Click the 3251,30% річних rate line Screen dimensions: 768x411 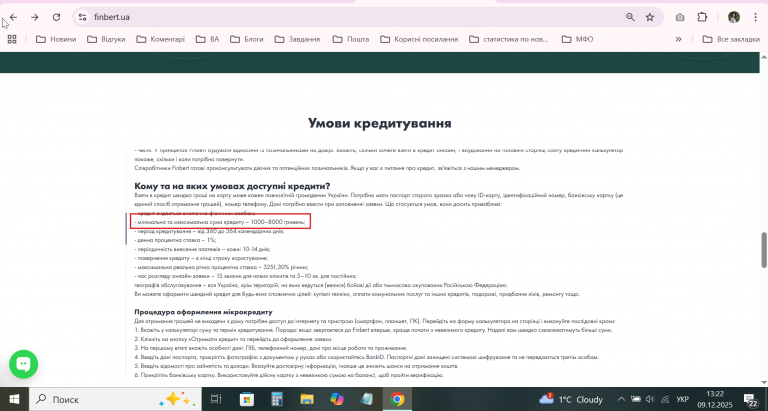(x=221, y=267)
